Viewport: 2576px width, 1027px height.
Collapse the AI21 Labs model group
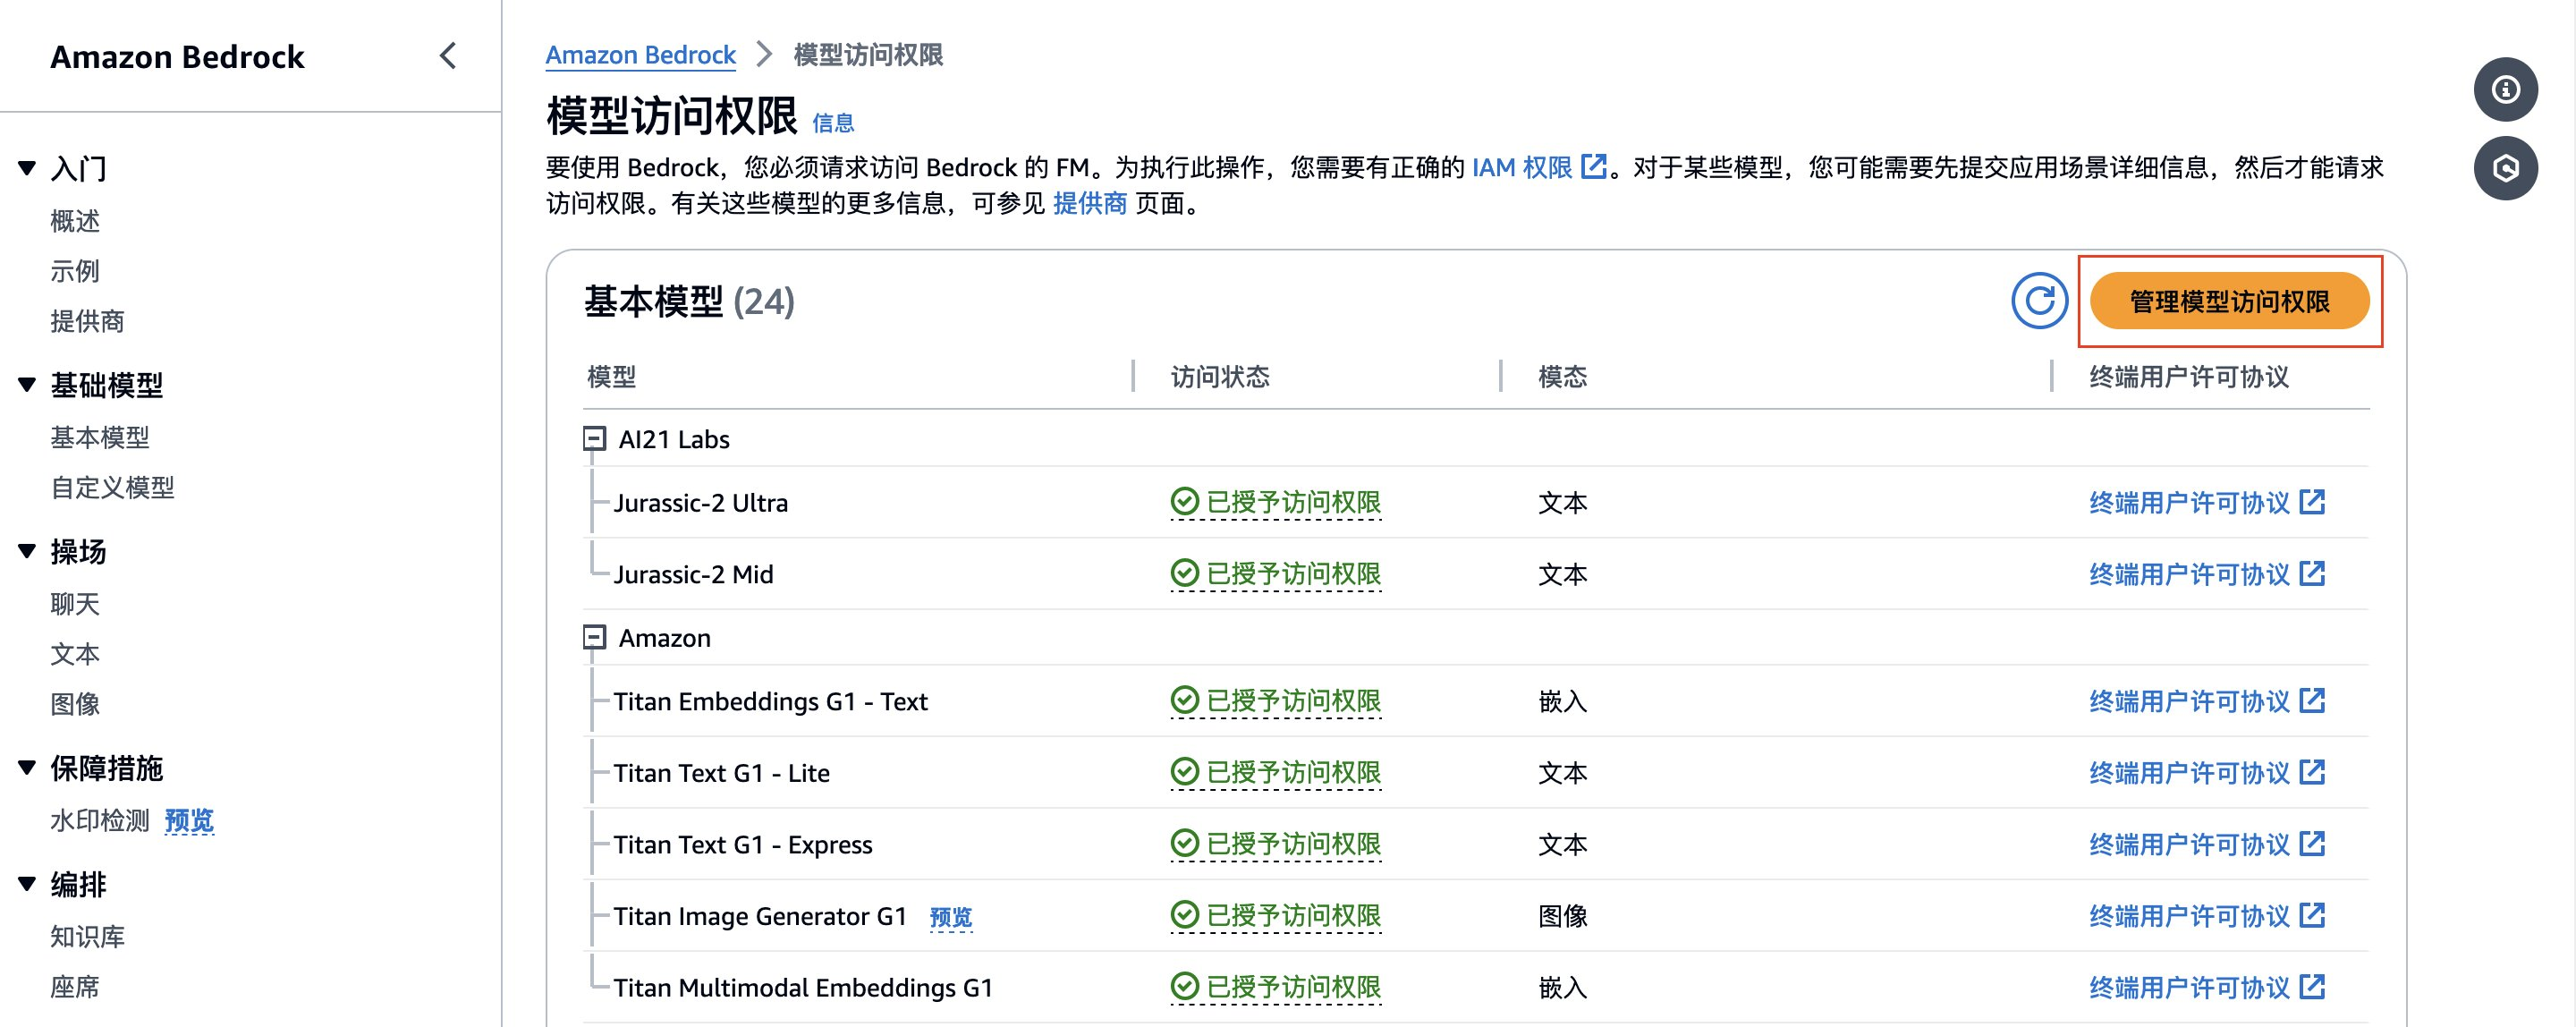tap(594, 438)
